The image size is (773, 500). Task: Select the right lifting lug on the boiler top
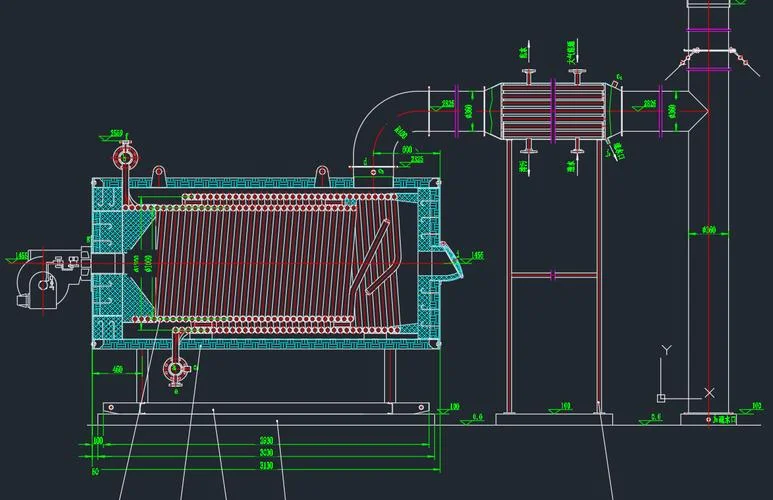click(x=321, y=176)
